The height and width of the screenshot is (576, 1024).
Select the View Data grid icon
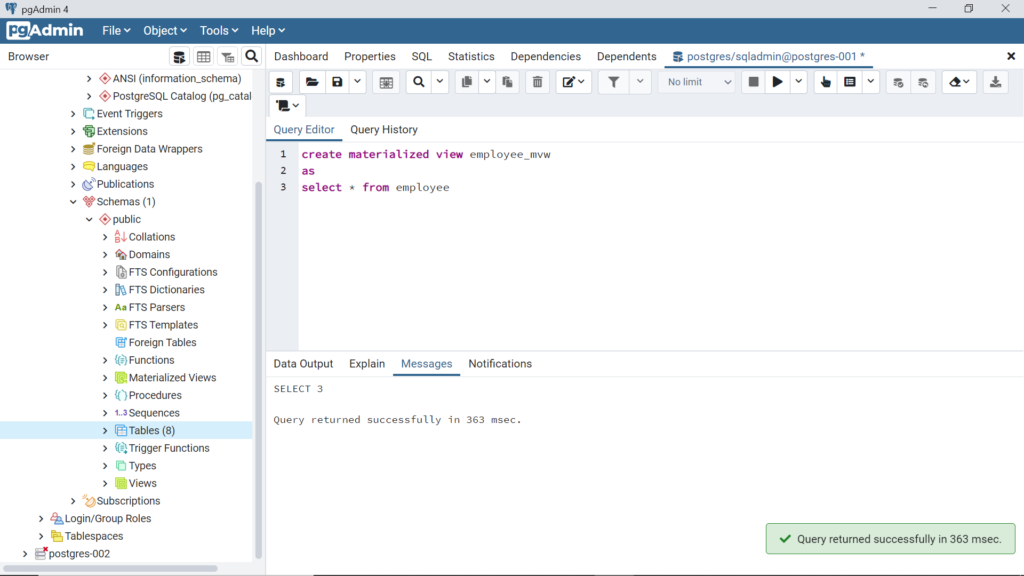pyautogui.click(x=203, y=57)
